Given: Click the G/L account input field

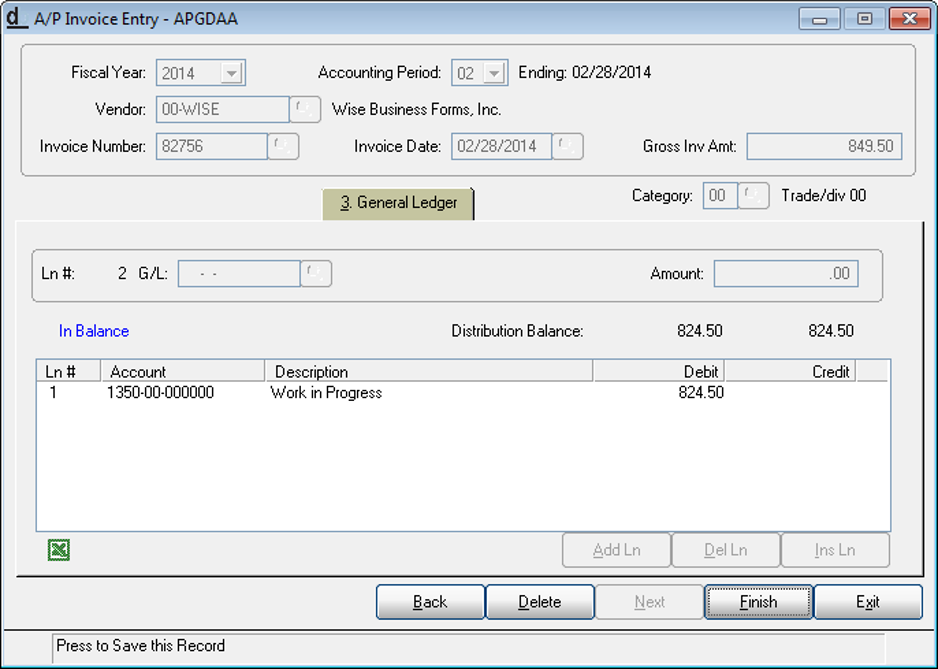Looking at the screenshot, I should [239, 273].
